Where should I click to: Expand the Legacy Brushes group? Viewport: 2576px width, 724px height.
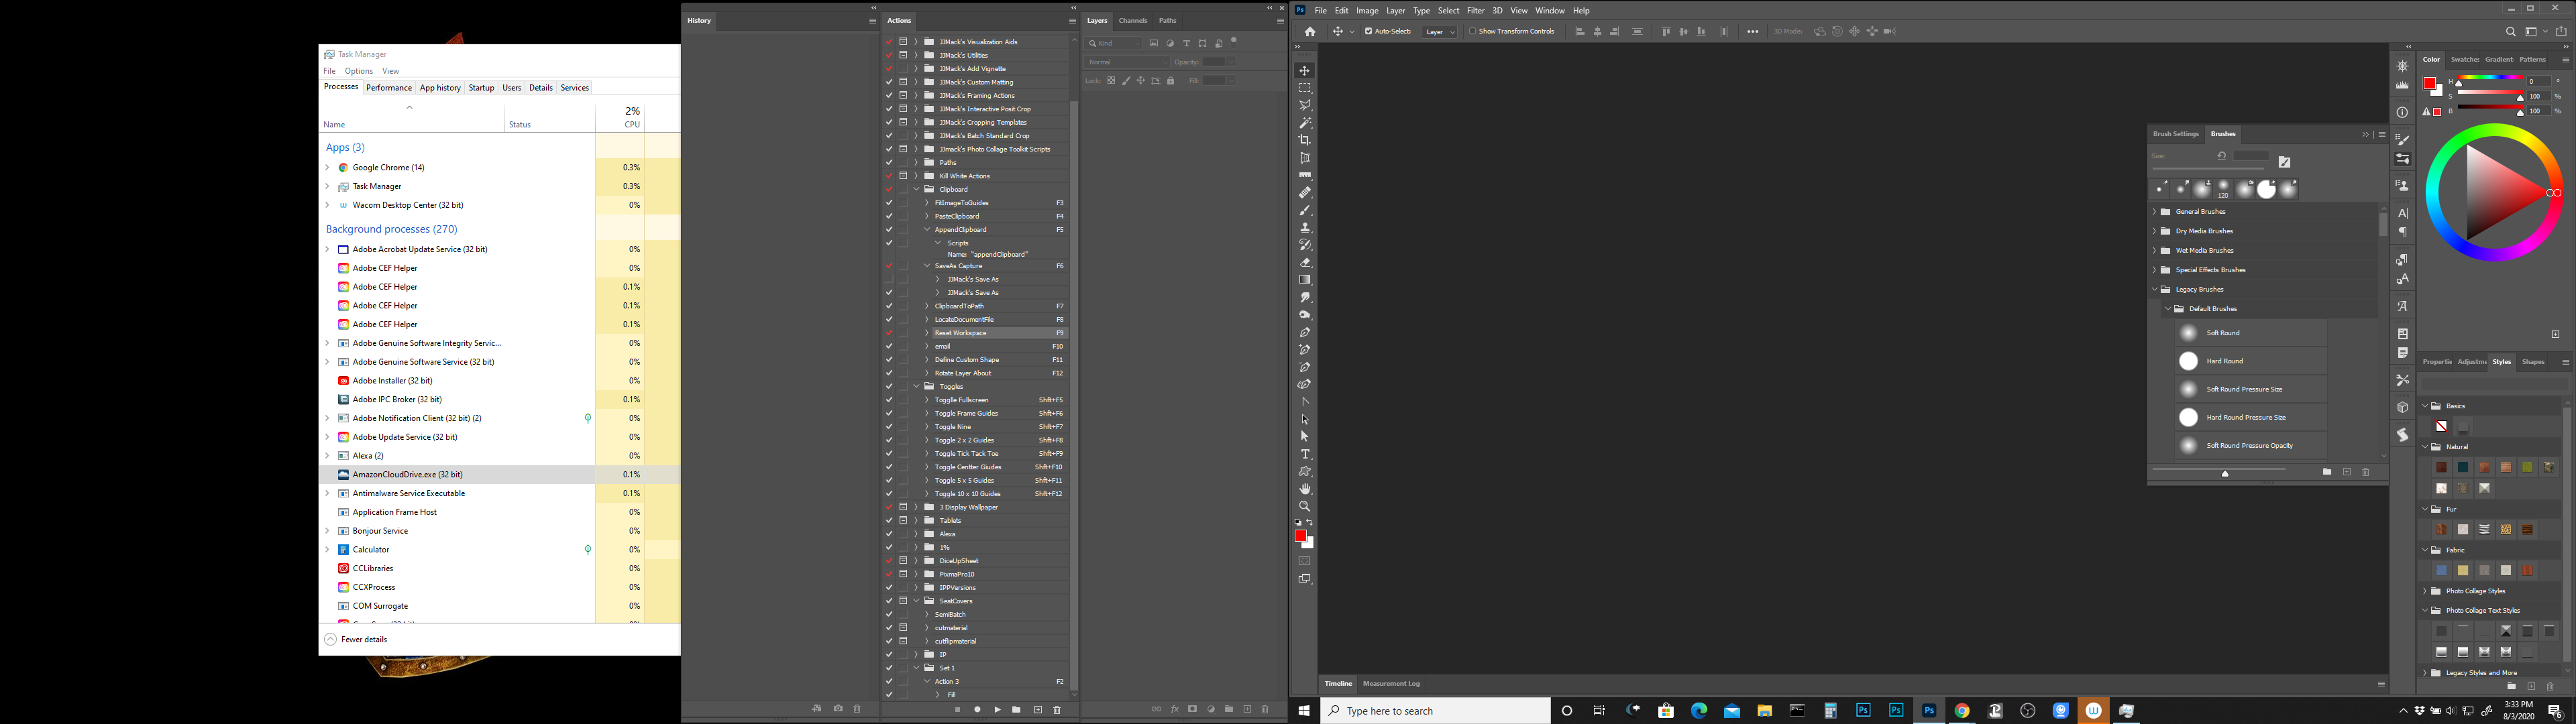2154,289
